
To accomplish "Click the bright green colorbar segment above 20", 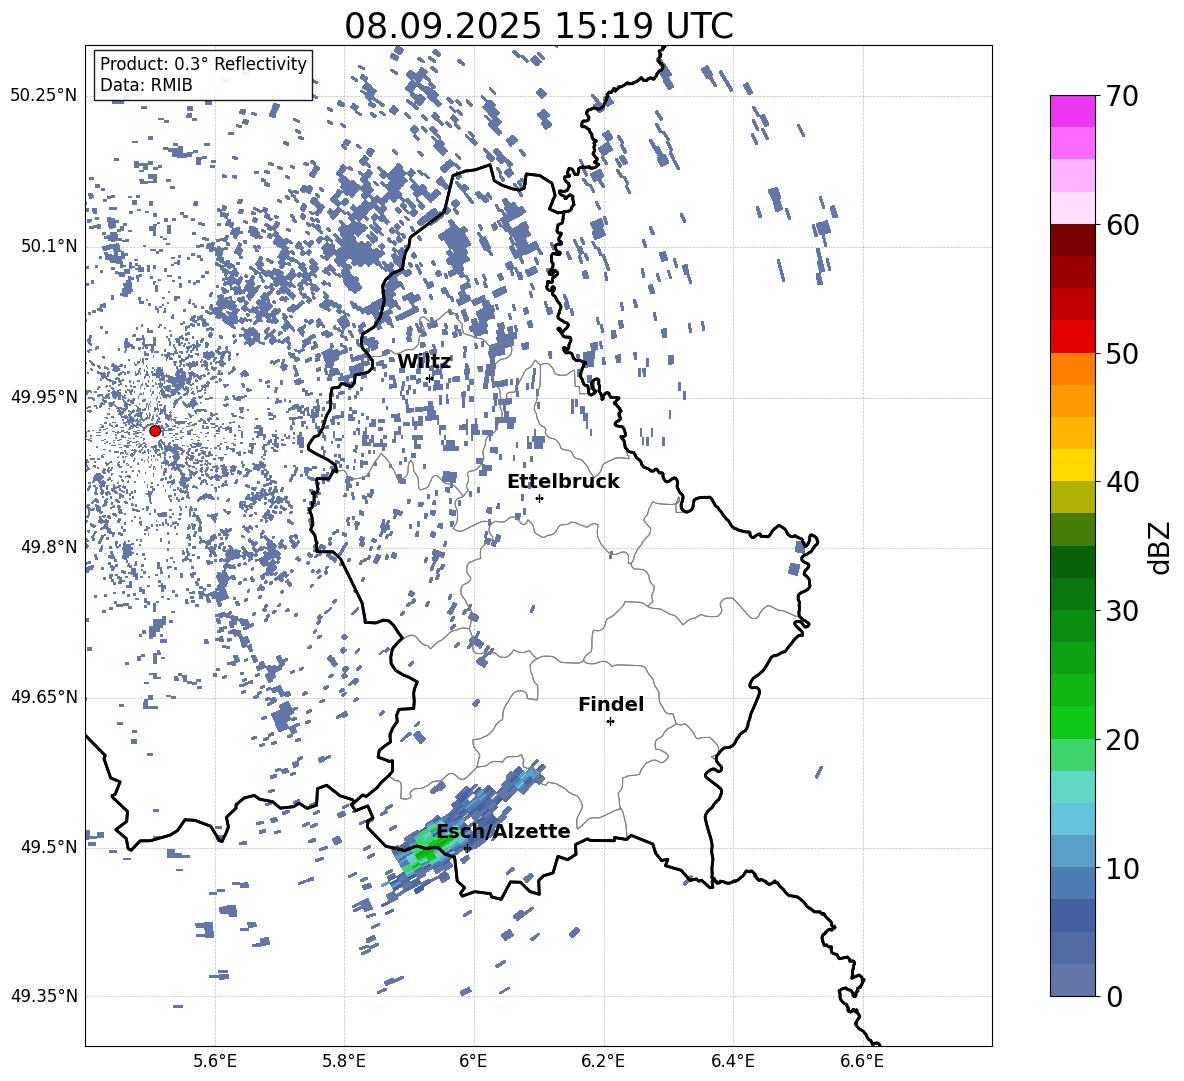I will point(1073,722).
